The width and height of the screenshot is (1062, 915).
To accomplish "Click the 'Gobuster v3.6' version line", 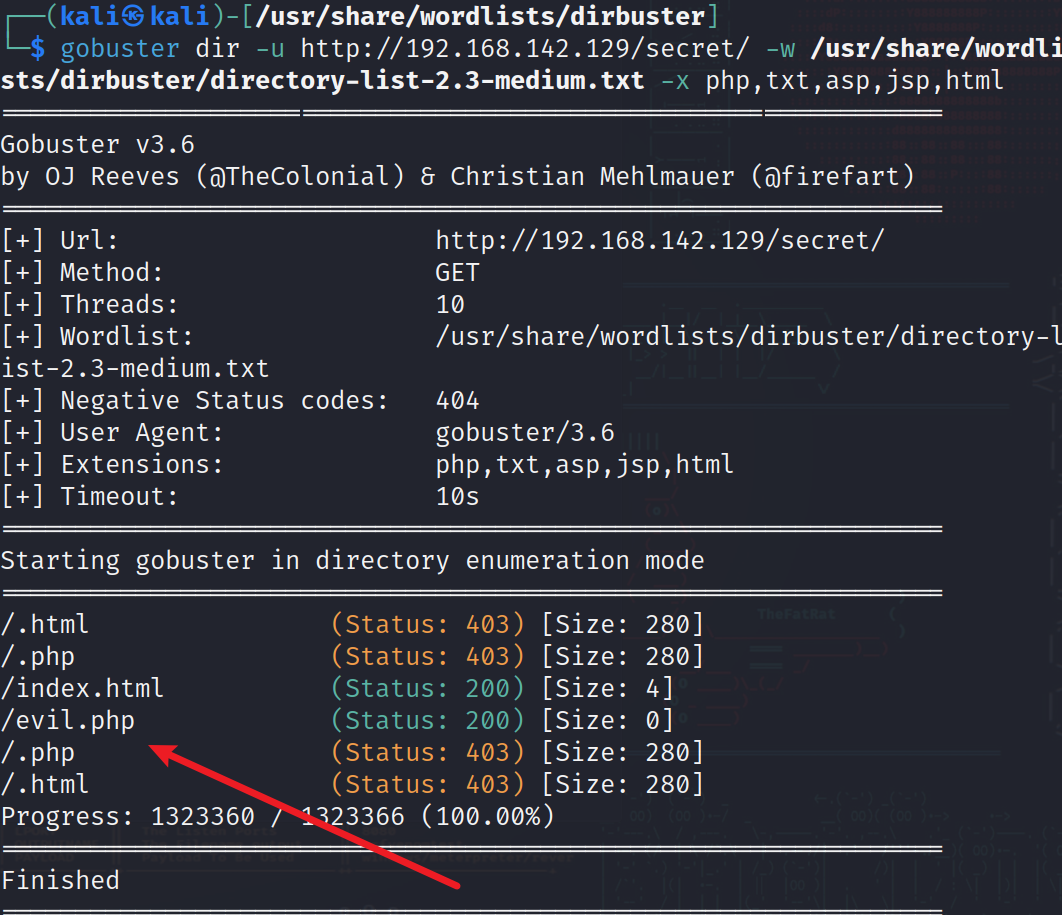I will [x=98, y=144].
